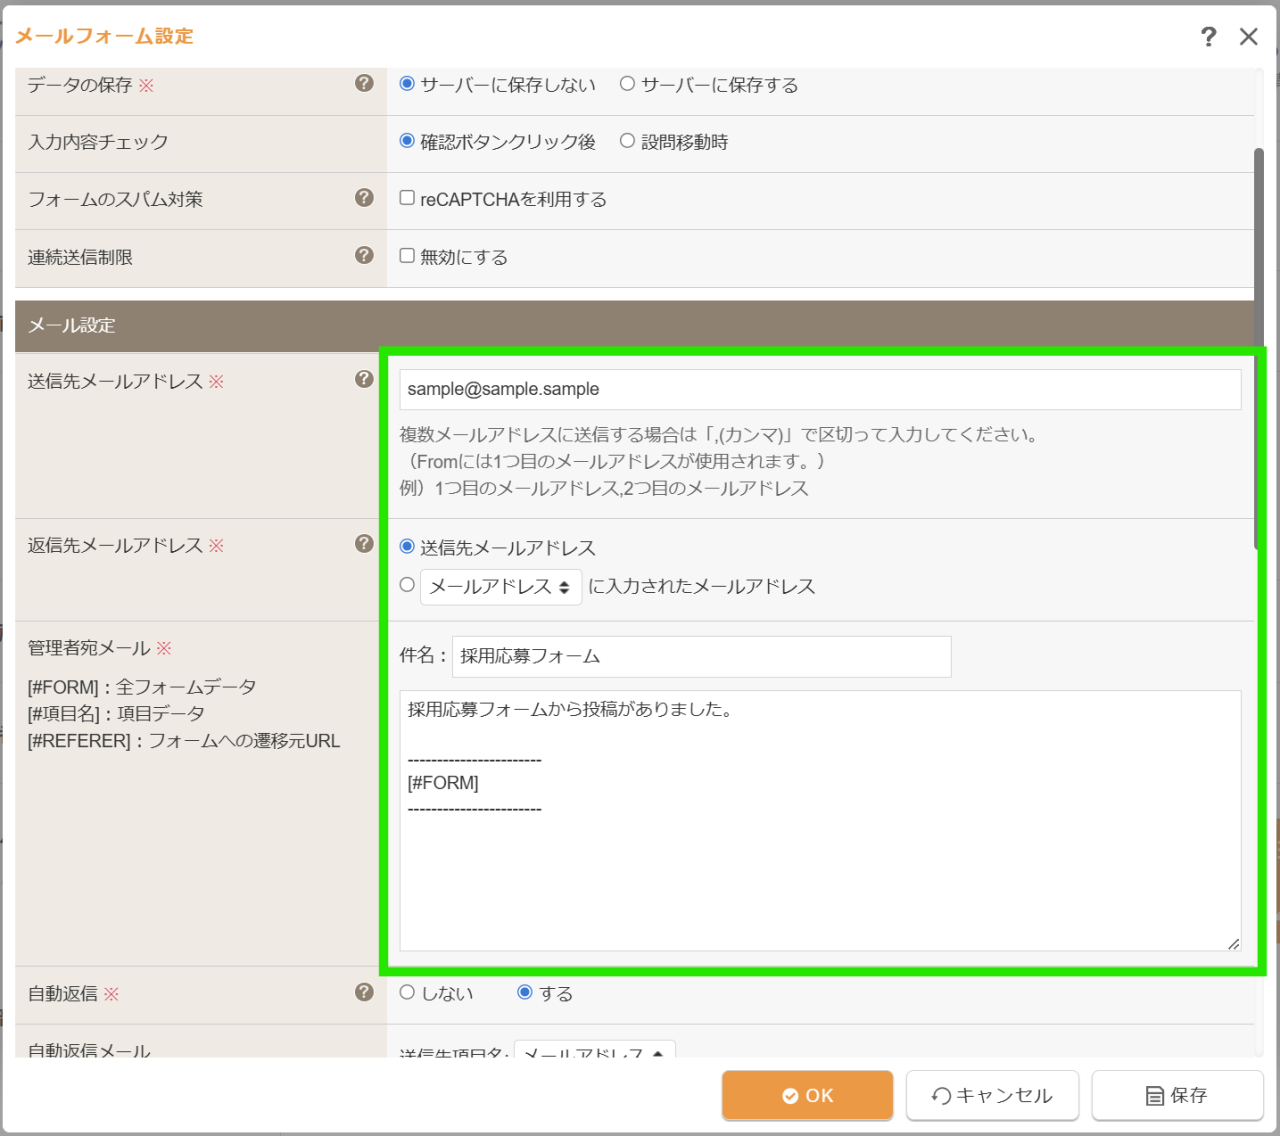Viewport: 1280px width, 1136px height.
Task: Click help icon beside 連続送信制限
Action: tap(364, 255)
